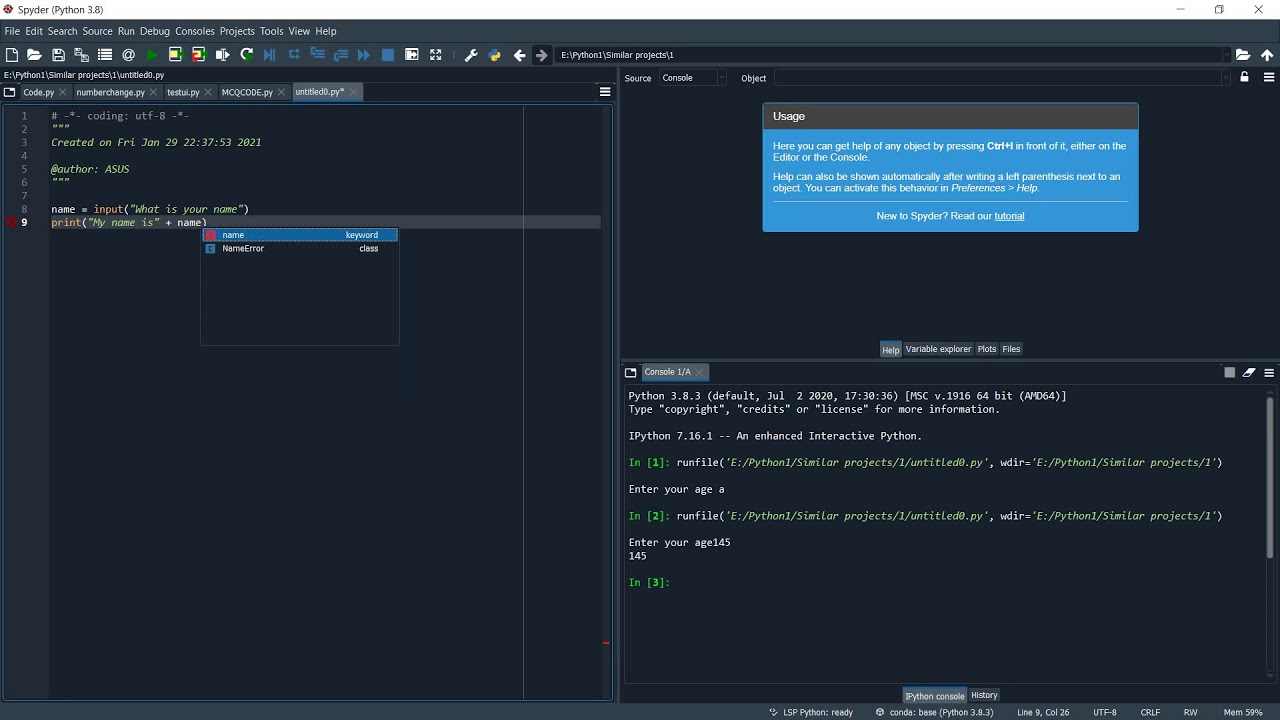The width and height of the screenshot is (1280, 720).
Task: Select 'name' keyword autocomplete suggestion
Action: pyautogui.click(x=300, y=235)
